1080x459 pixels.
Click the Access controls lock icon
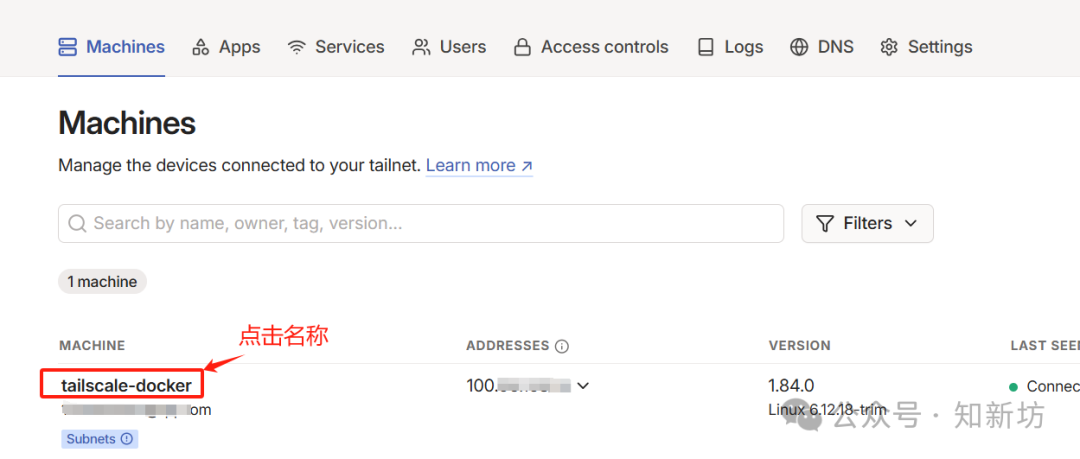[x=522, y=47]
